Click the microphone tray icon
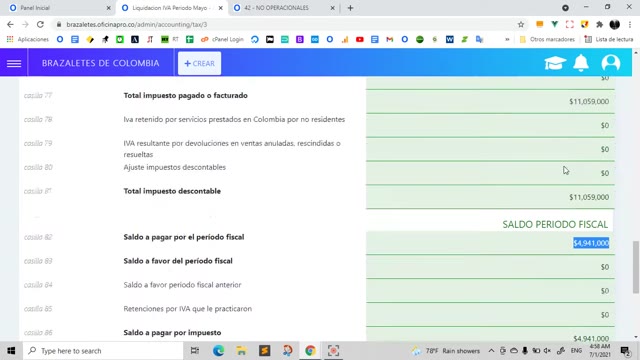This screenshot has height=360, width=640. coord(524,351)
